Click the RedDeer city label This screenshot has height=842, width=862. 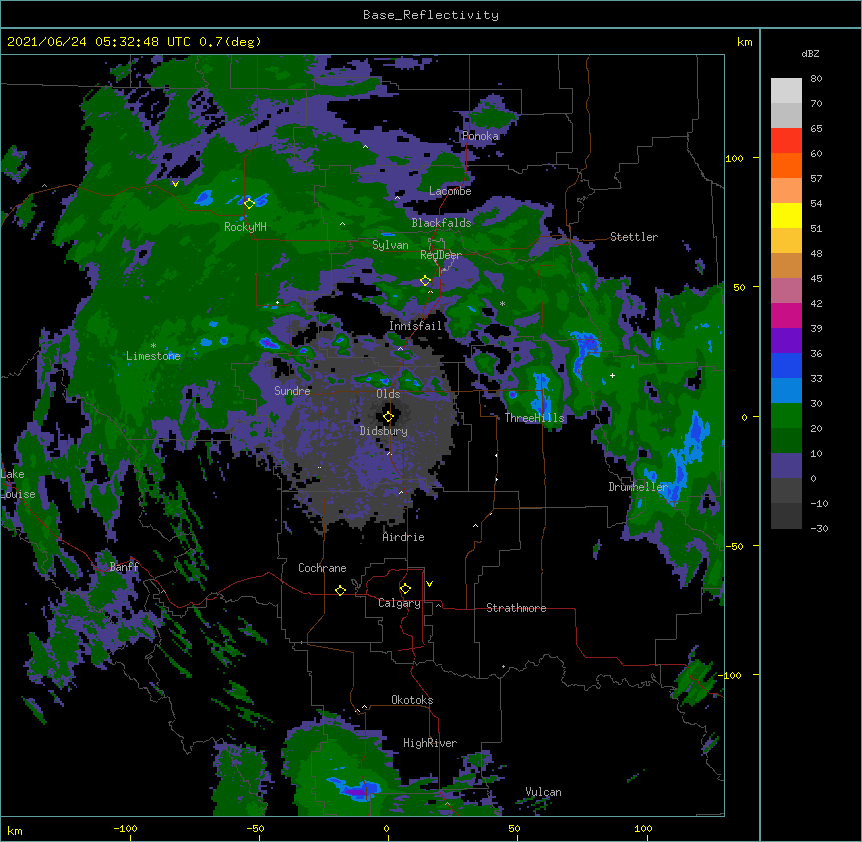coord(441,255)
